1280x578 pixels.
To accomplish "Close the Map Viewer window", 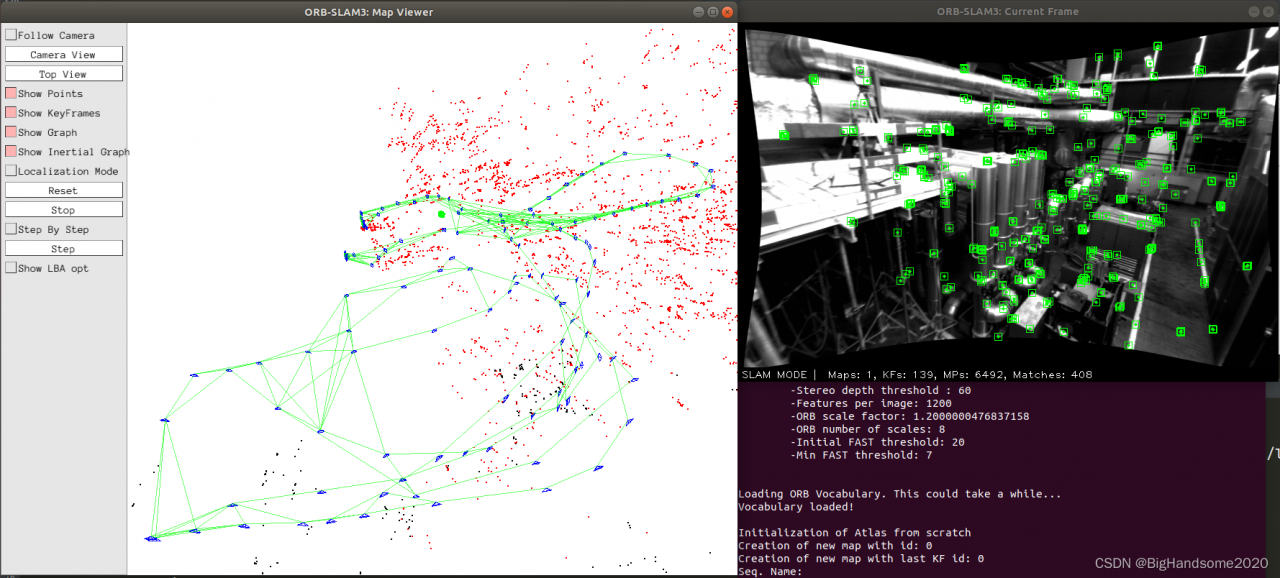I will 728,12.
